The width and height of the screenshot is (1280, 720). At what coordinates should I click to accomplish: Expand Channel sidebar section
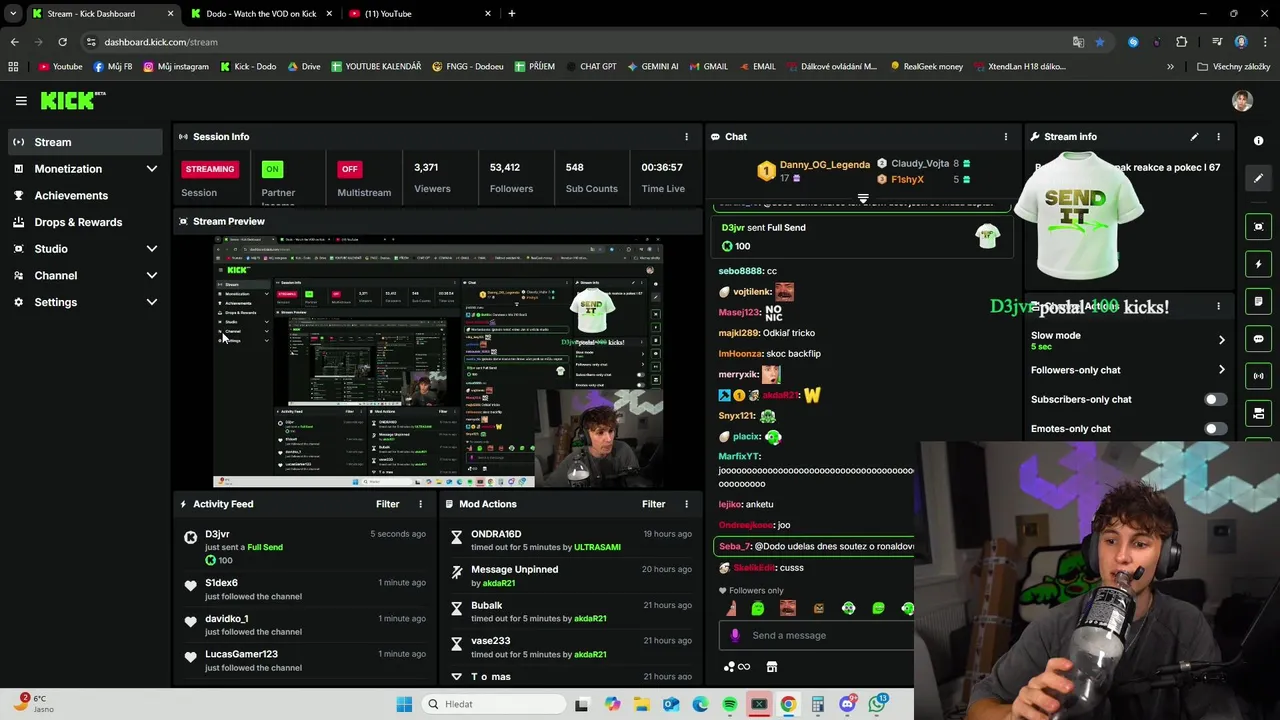151,276
